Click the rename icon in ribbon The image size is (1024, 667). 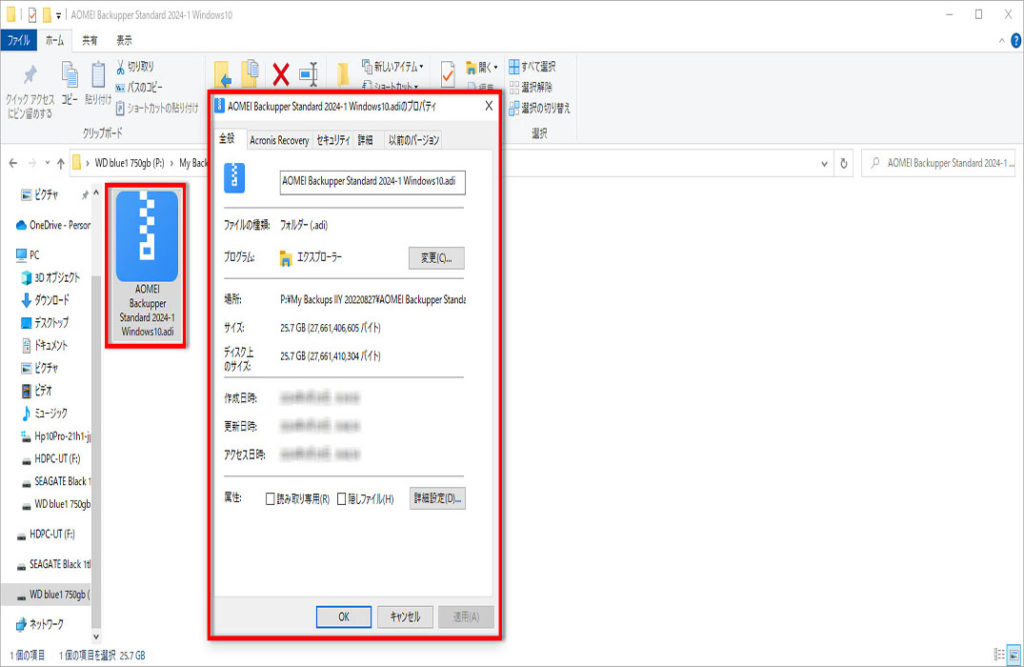tap(308, 75)
